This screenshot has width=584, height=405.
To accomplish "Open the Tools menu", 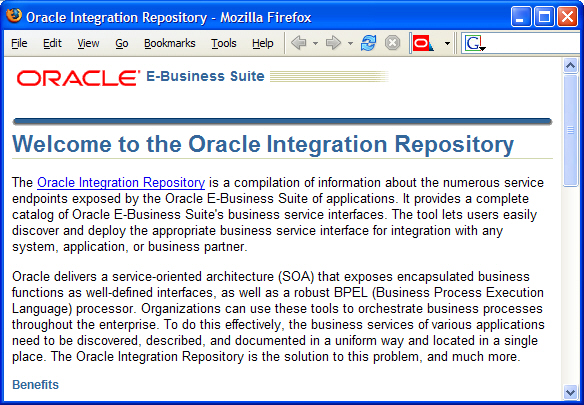I will pyautogui.click(x=224, y=43).
